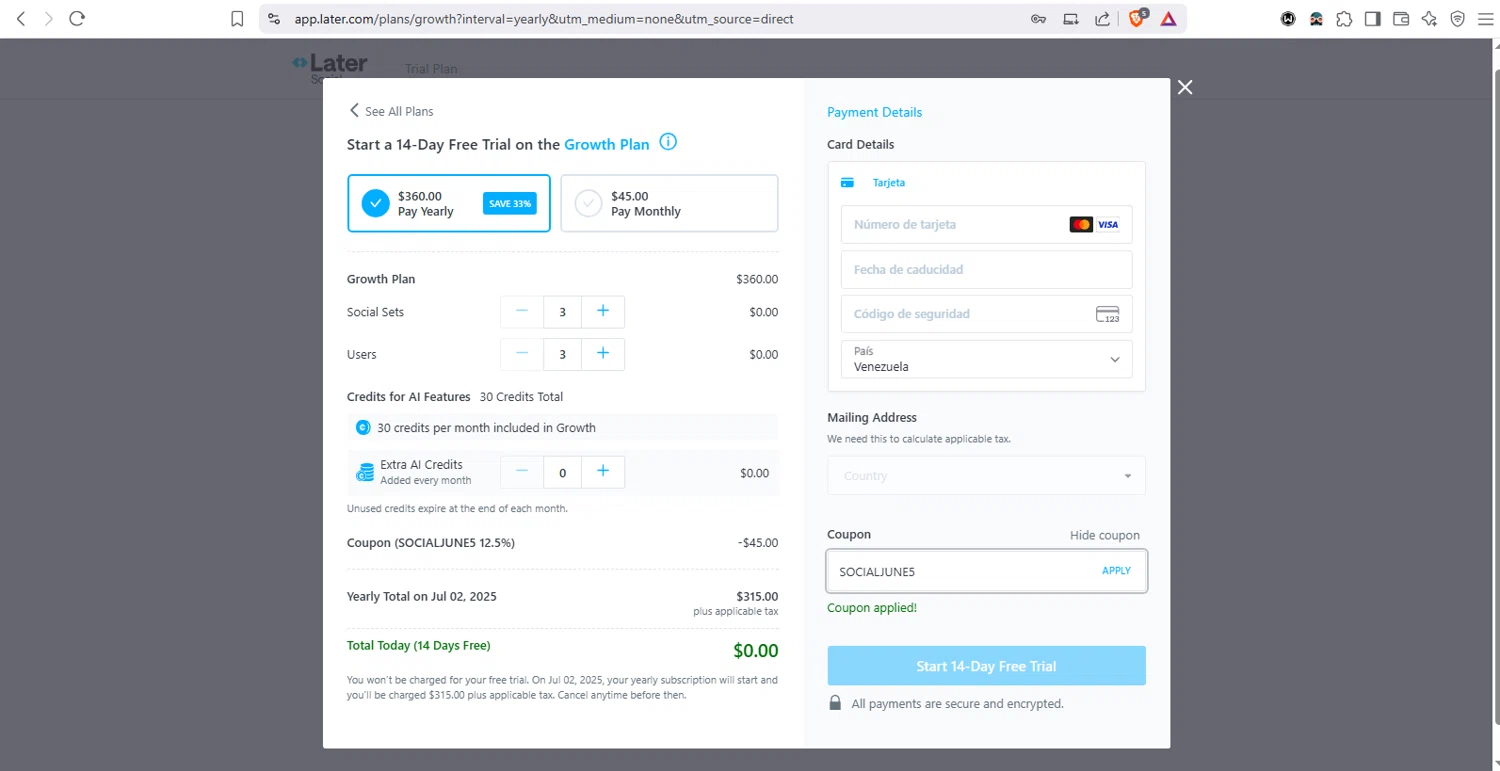Open Brave Rewards triangle icon
Screen dimensions: 1500x771
point(1168,18)
